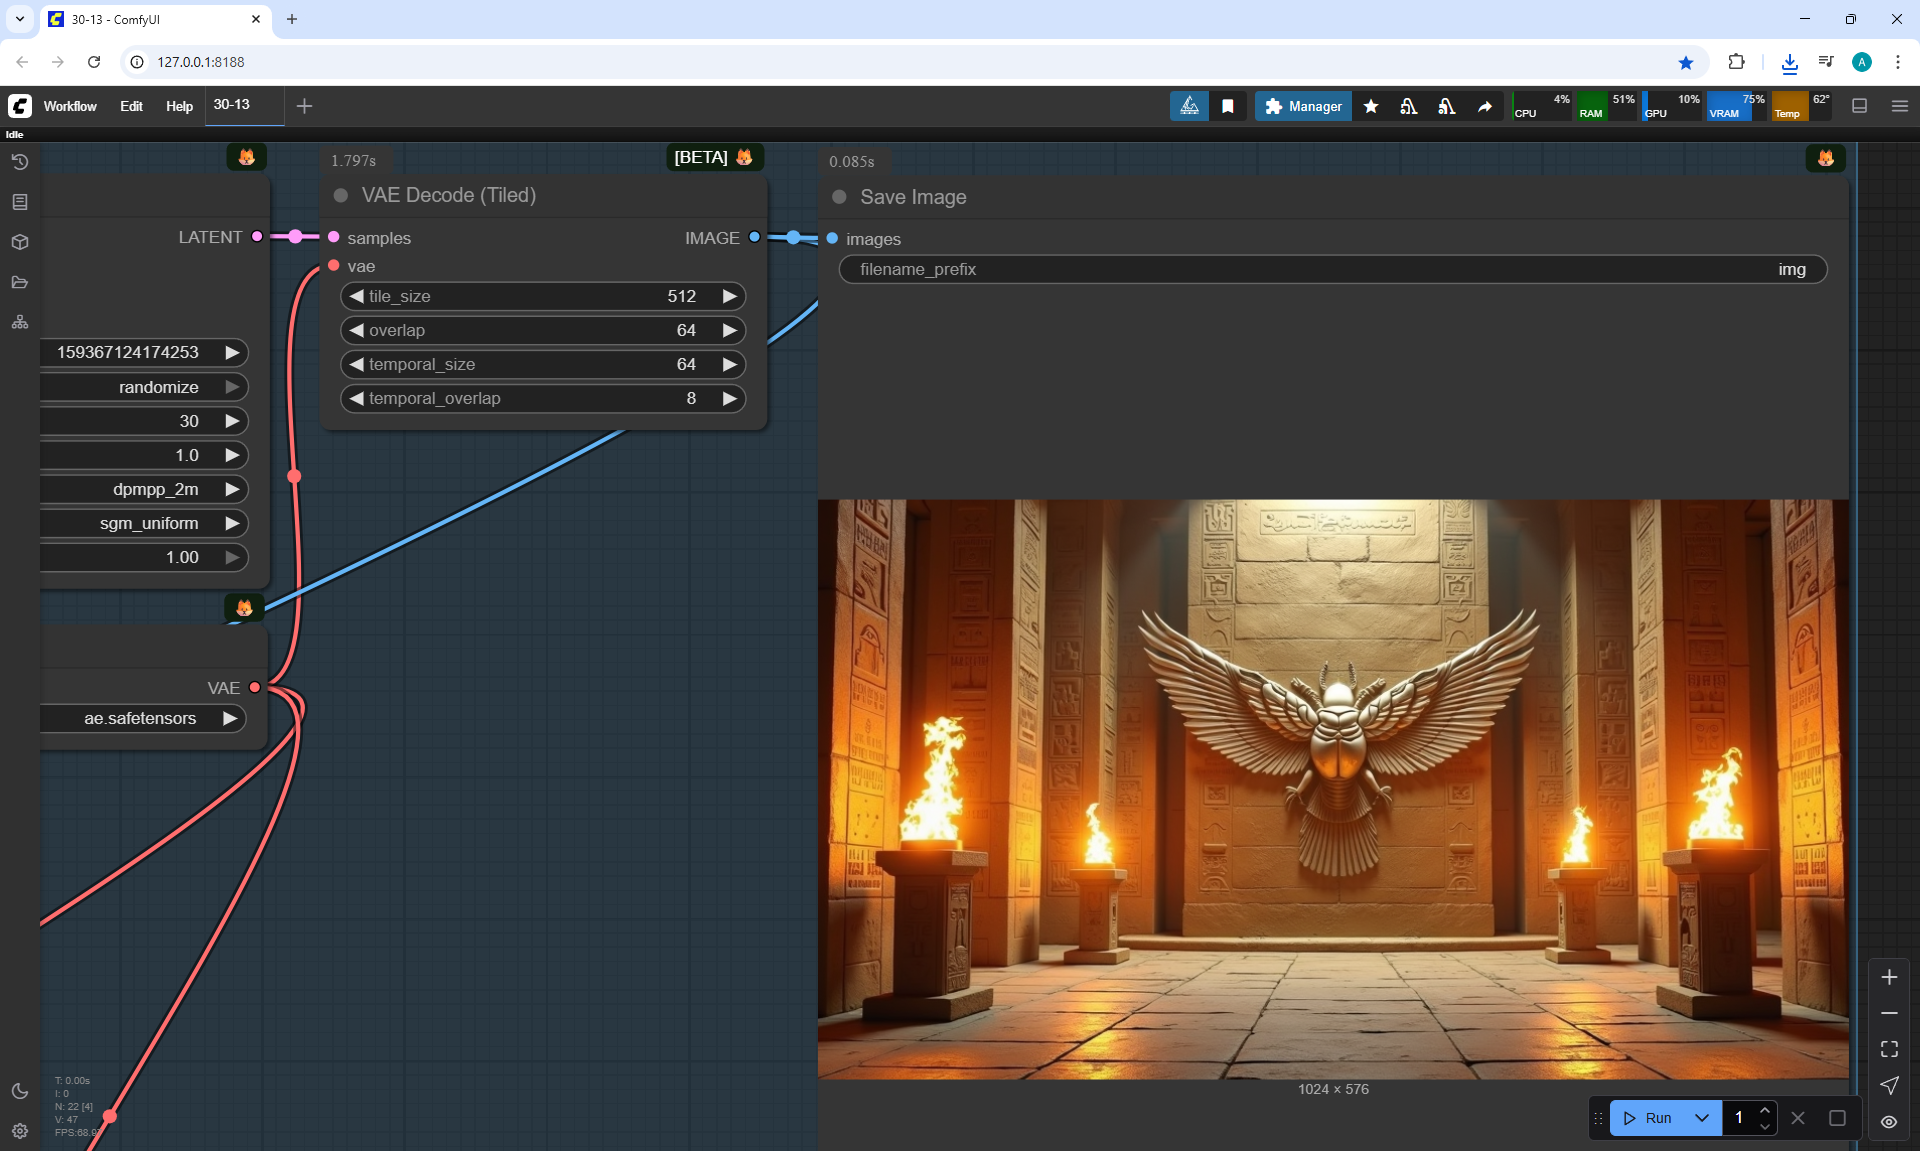Click the Manager button
The image size is (1920, 1151).
[1303, 106]
